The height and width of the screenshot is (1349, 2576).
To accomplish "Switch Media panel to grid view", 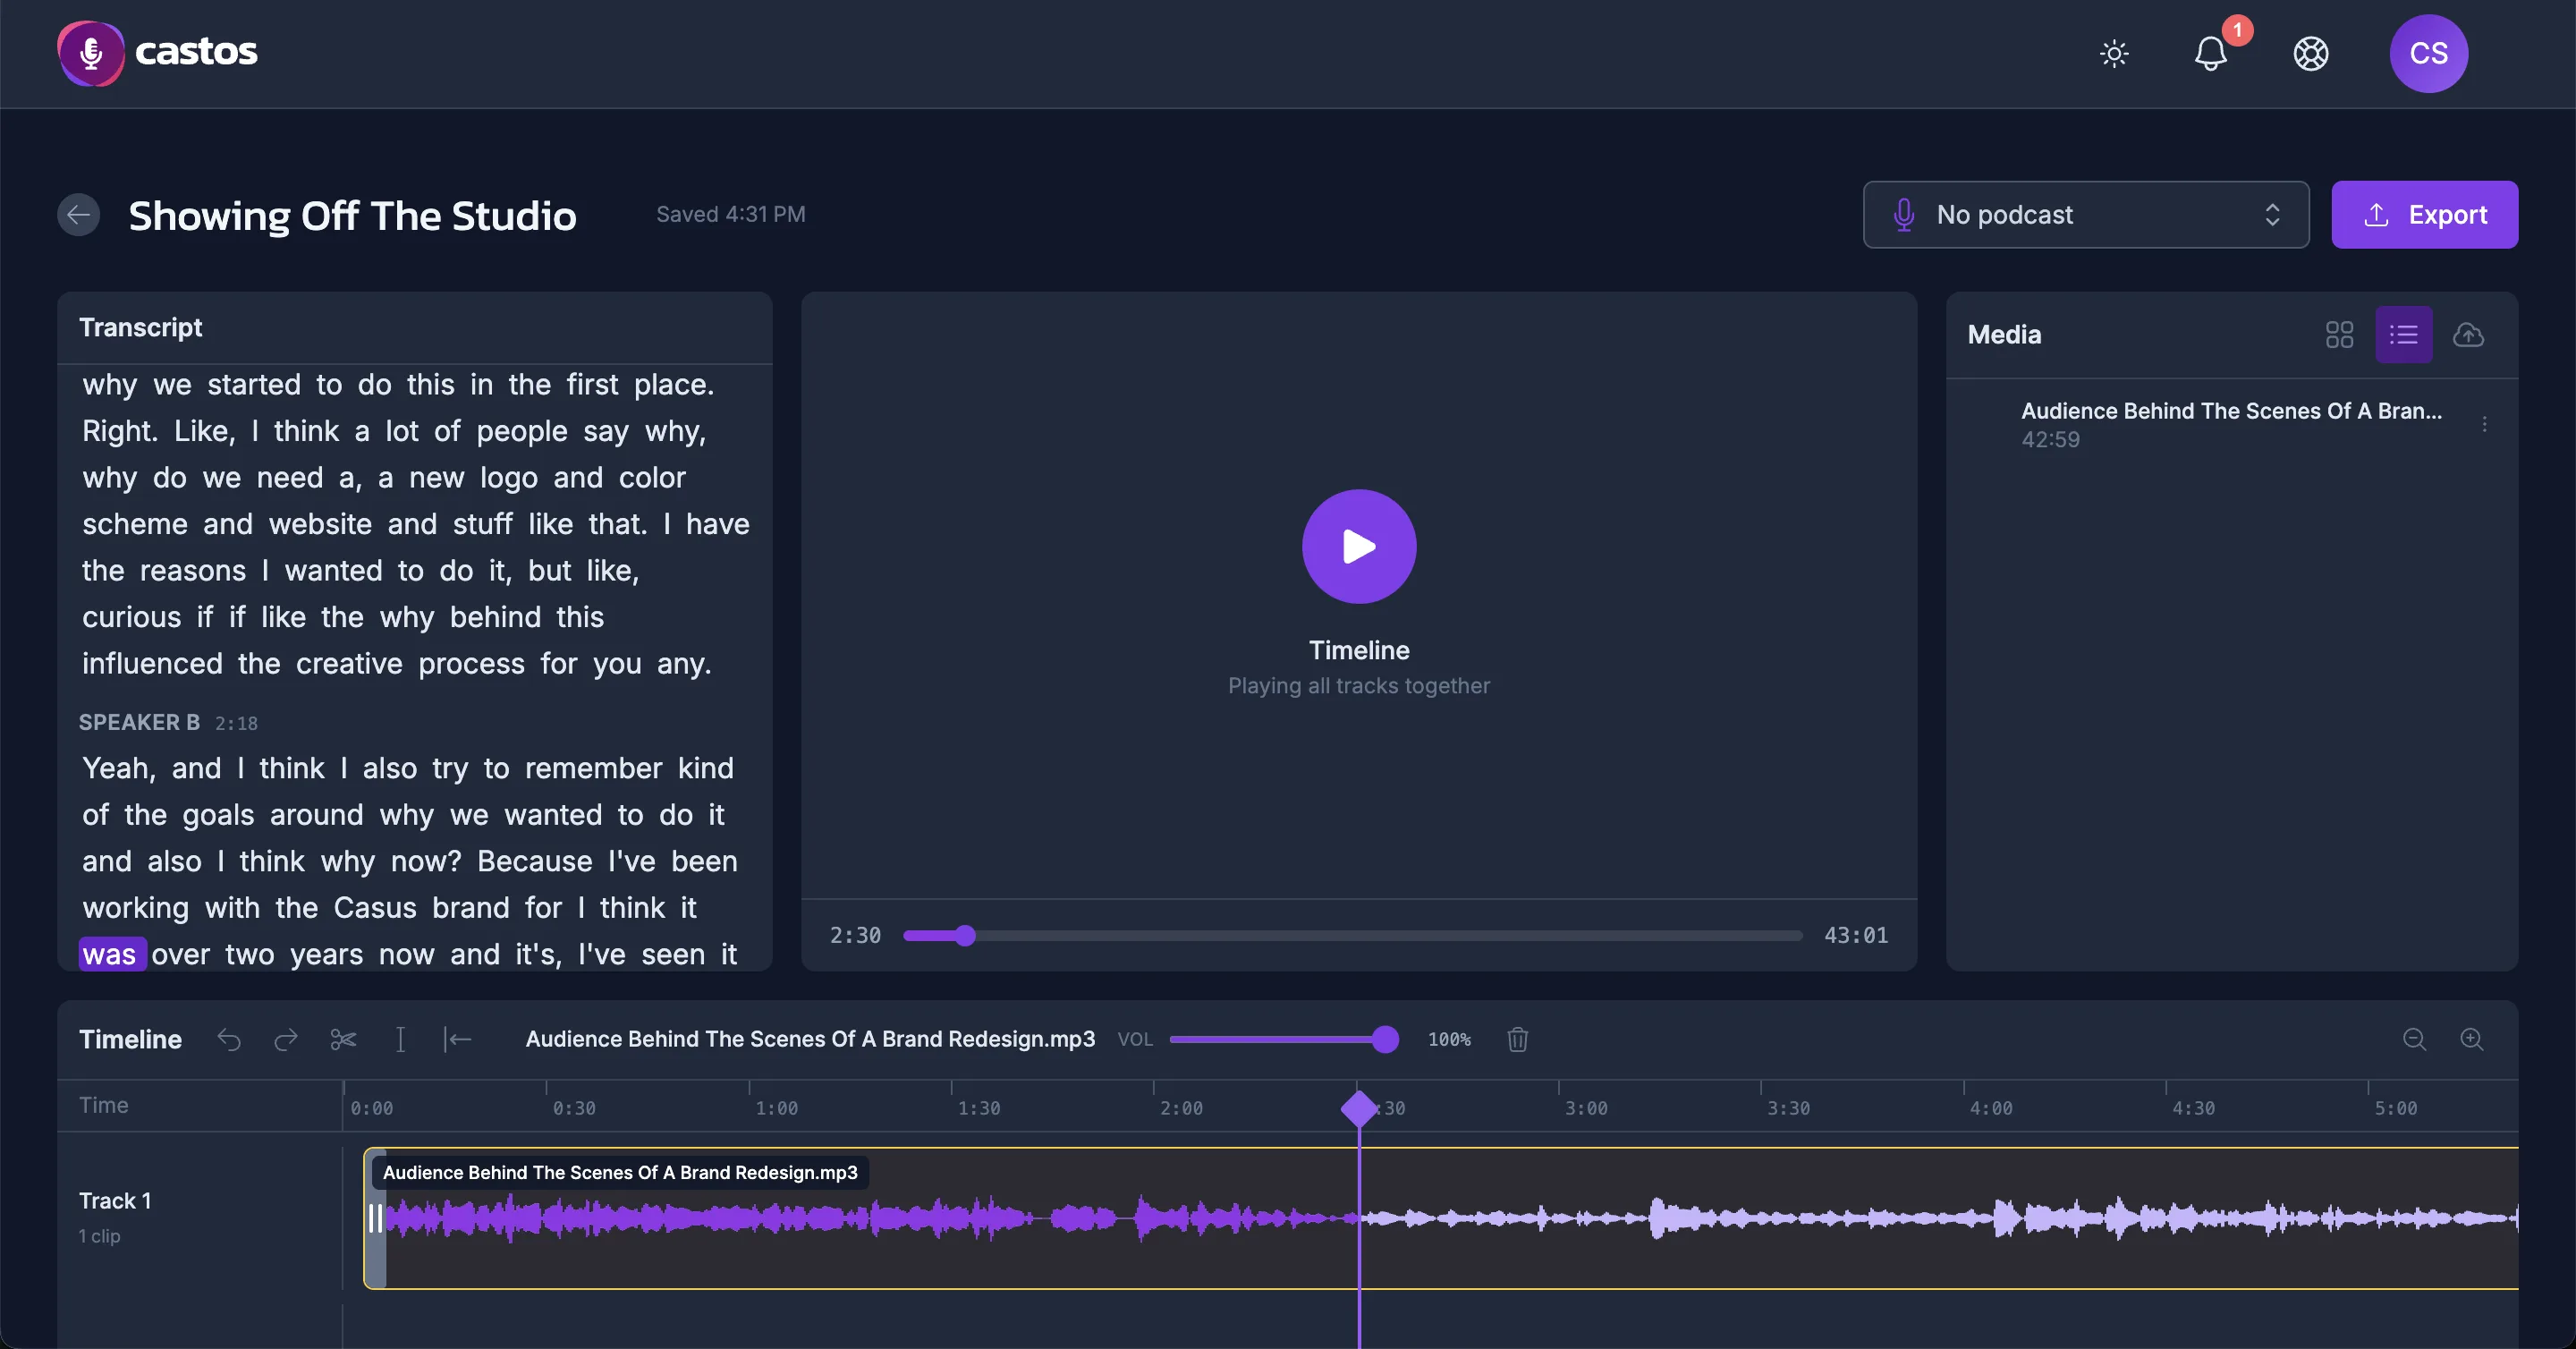I will (x=2340, y=335).
